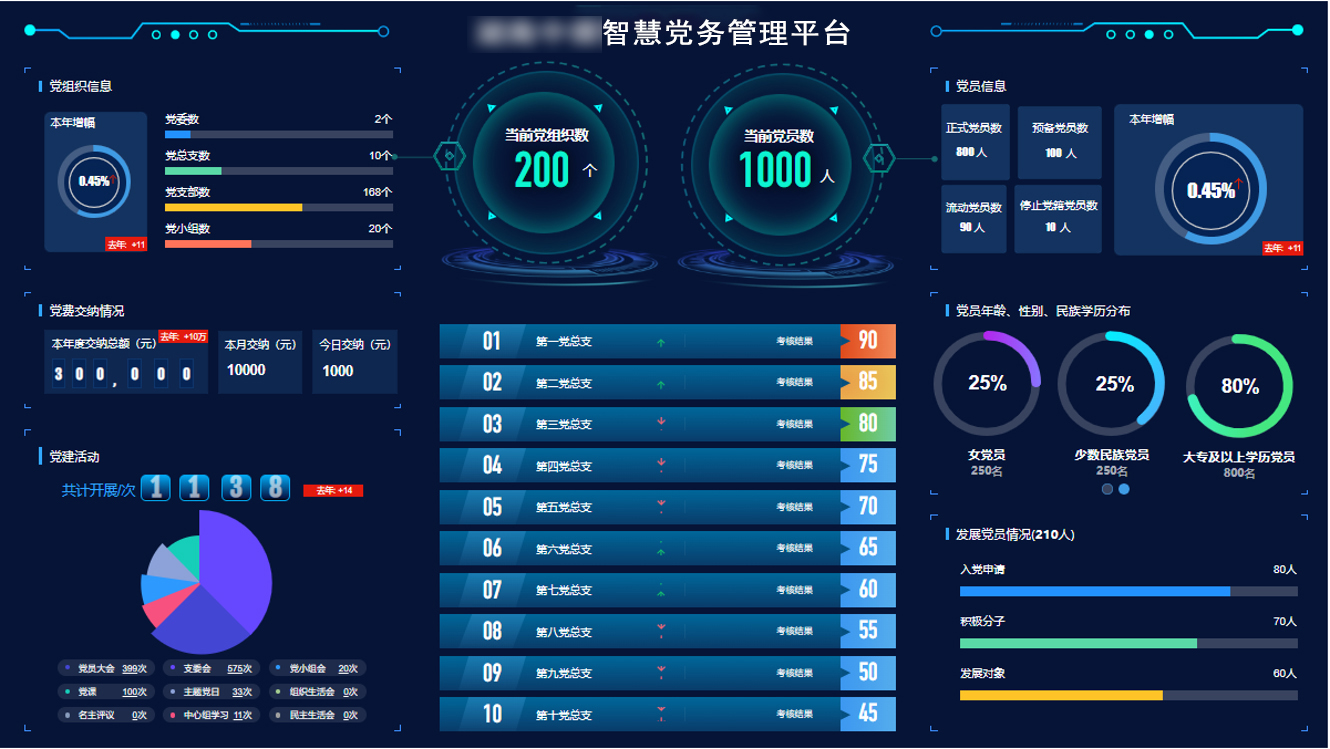1330x749 pixels.
Task: Toggle 支委会 legend item
Action: coord(213,668)
